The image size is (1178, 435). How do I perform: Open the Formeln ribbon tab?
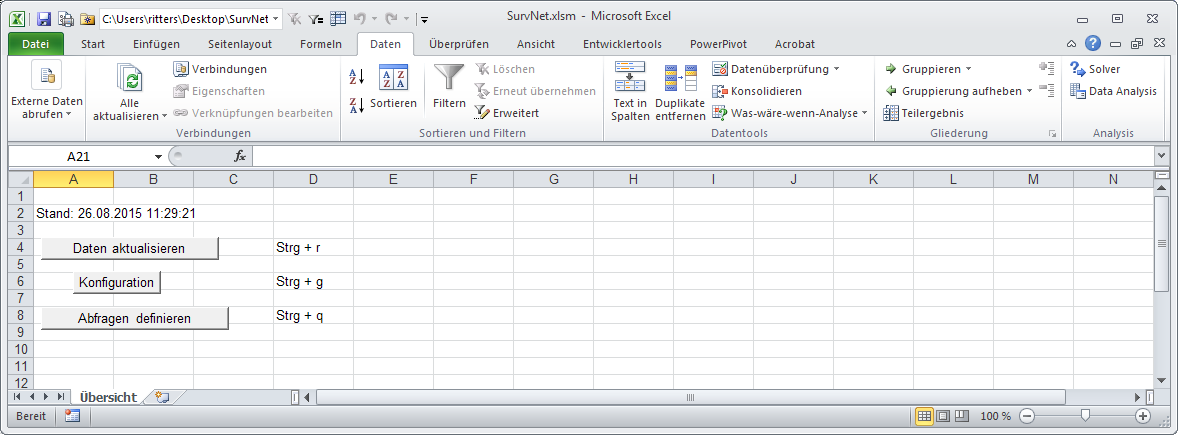[321, 44]
